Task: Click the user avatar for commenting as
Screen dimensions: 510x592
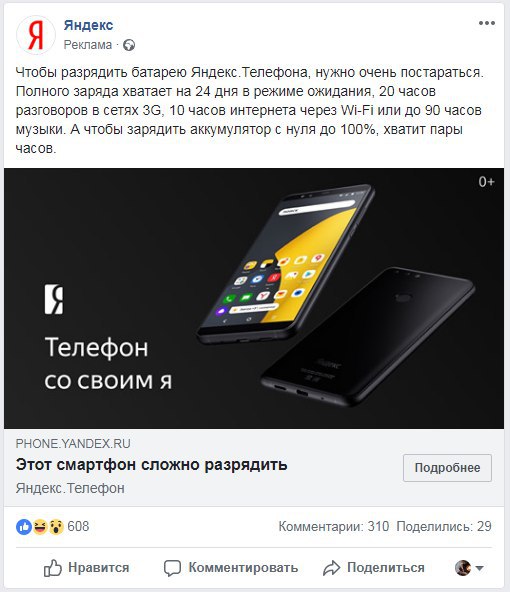Action: click(x=463, y=567)
